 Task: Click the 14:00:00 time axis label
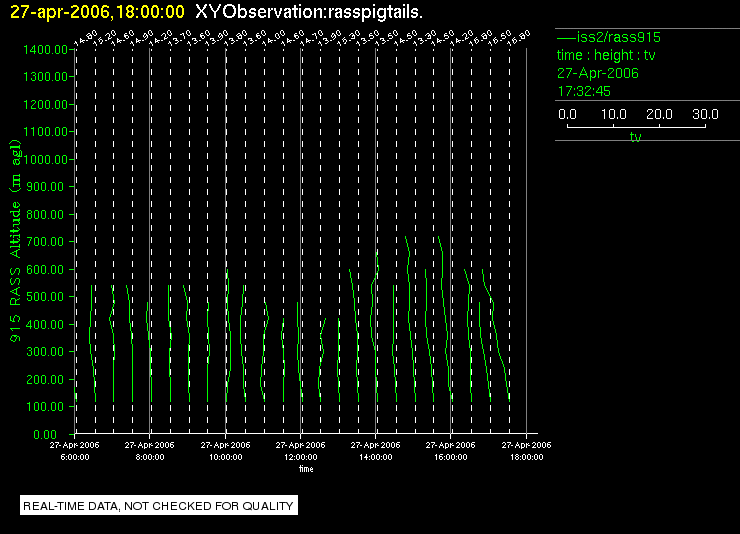click(376, 457)
